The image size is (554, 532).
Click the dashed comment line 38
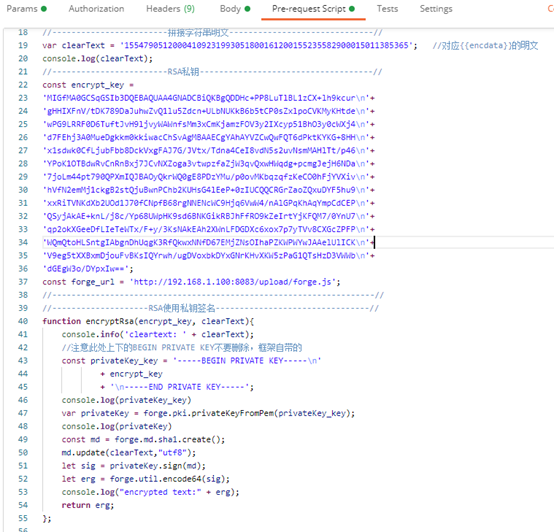[213, 295]
